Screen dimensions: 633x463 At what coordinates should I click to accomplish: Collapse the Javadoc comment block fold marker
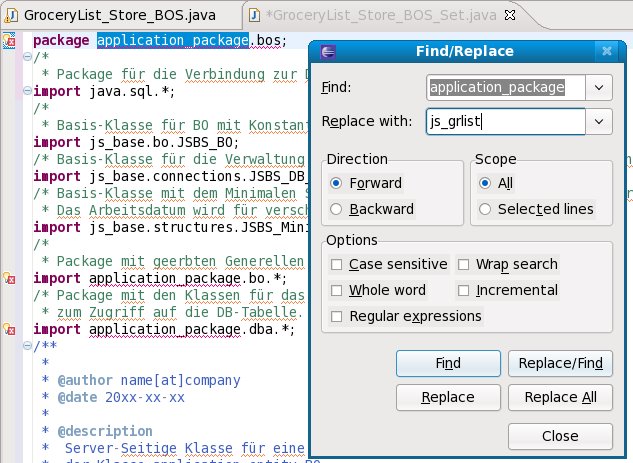pyautogui.click(x=27, y=345)
